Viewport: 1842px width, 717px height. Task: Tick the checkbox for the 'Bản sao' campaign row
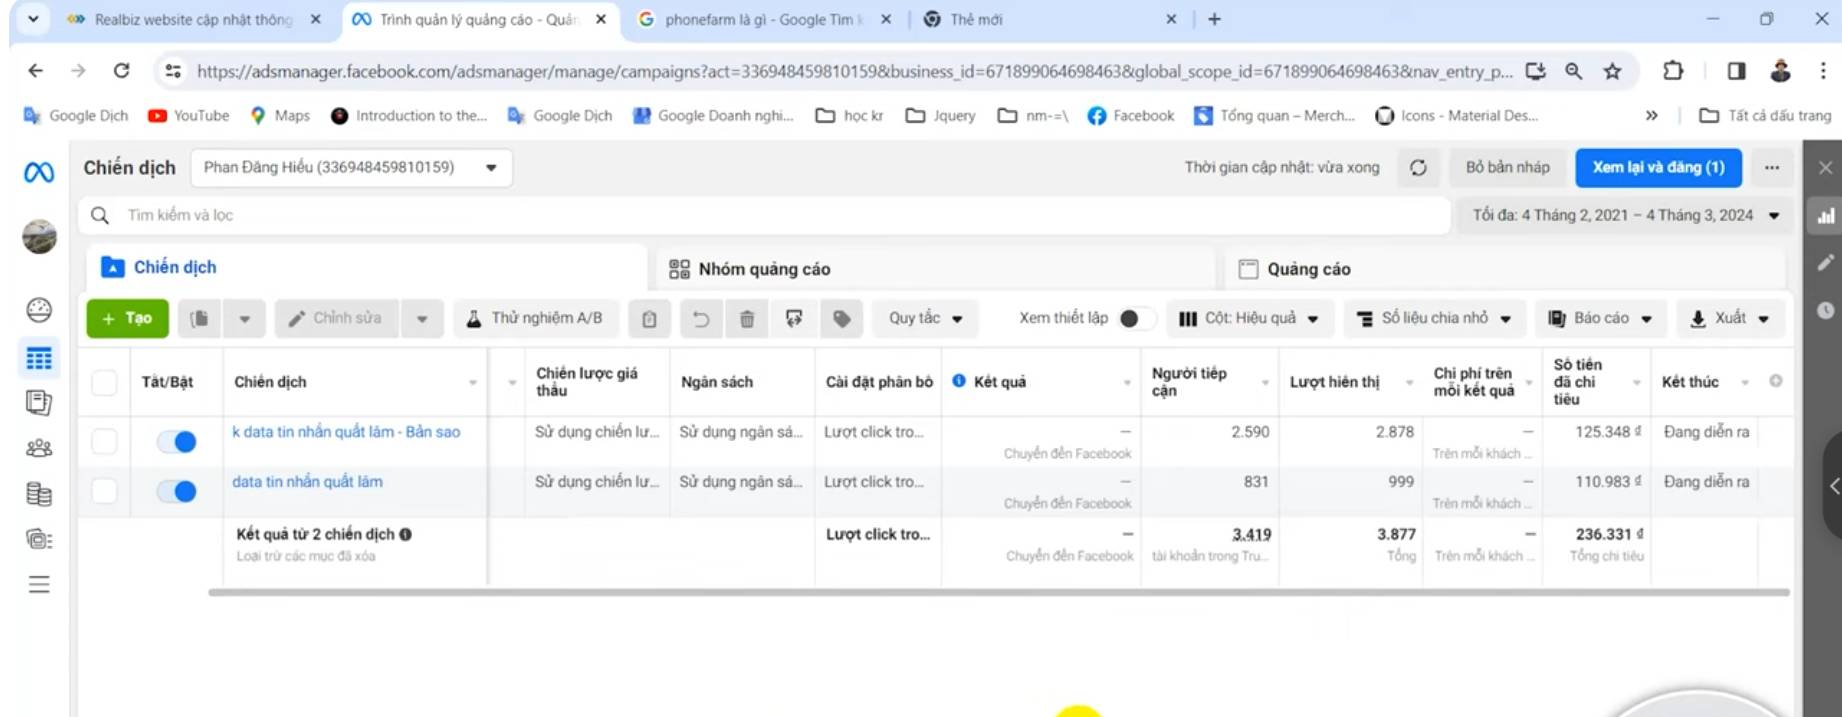(x=104, y=441)
